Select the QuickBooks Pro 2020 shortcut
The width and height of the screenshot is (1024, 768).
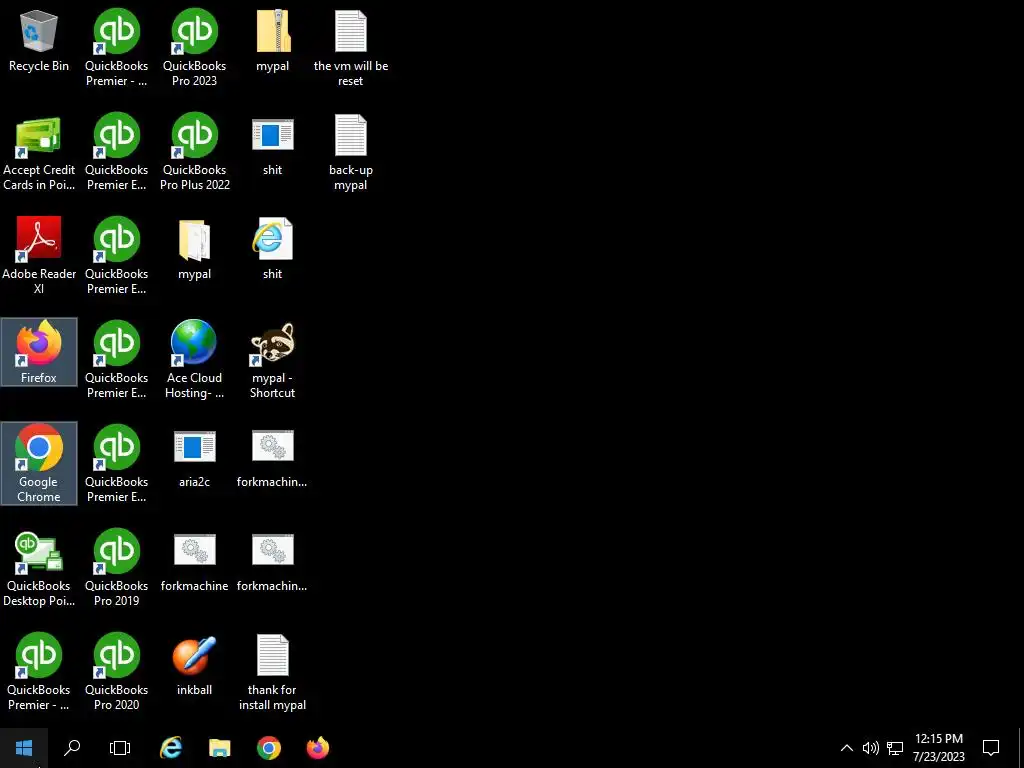click(x=116, y=673)
